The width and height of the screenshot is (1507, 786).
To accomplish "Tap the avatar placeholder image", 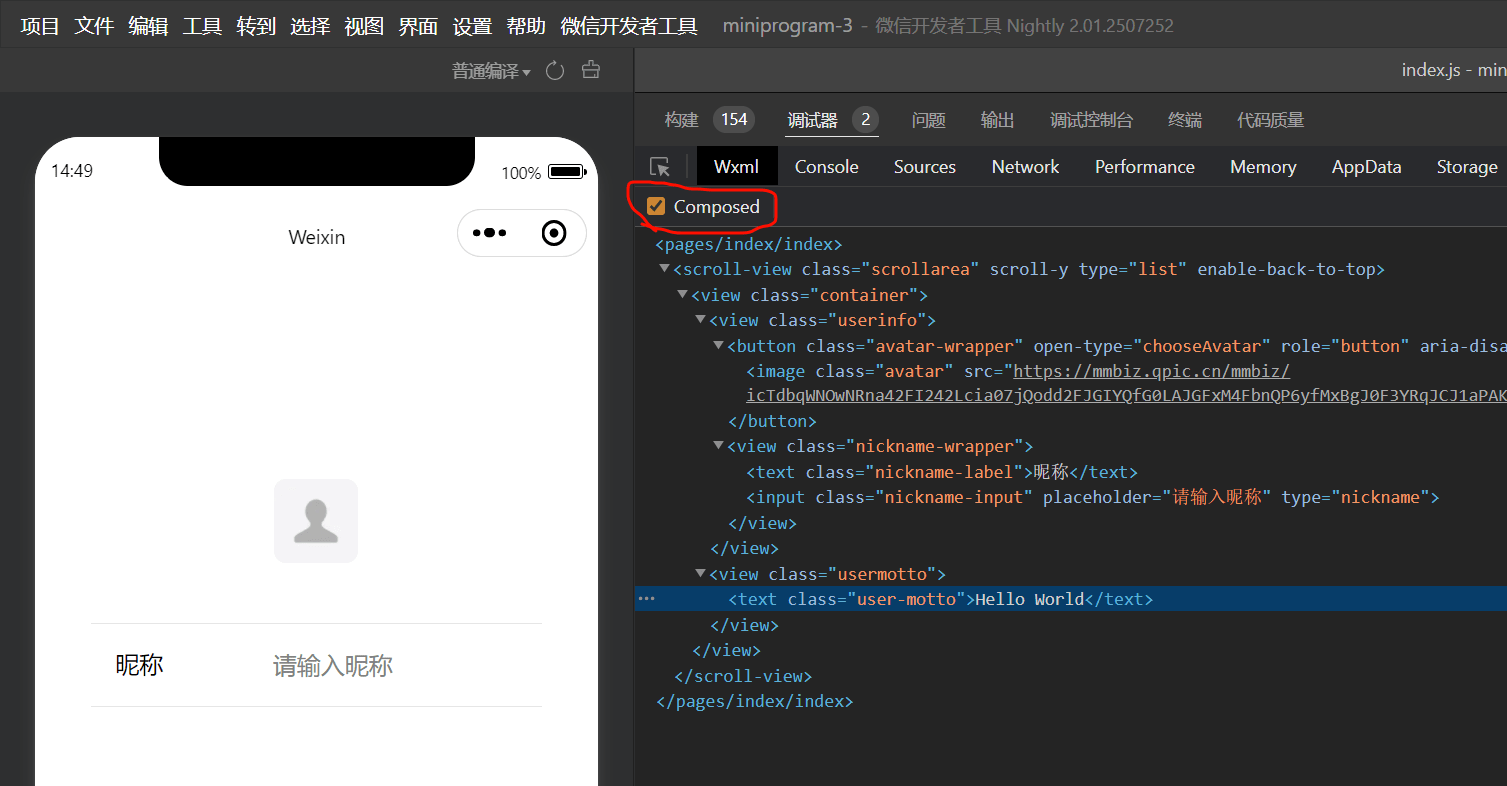I will pyautogui.click(x=316, y=521).
